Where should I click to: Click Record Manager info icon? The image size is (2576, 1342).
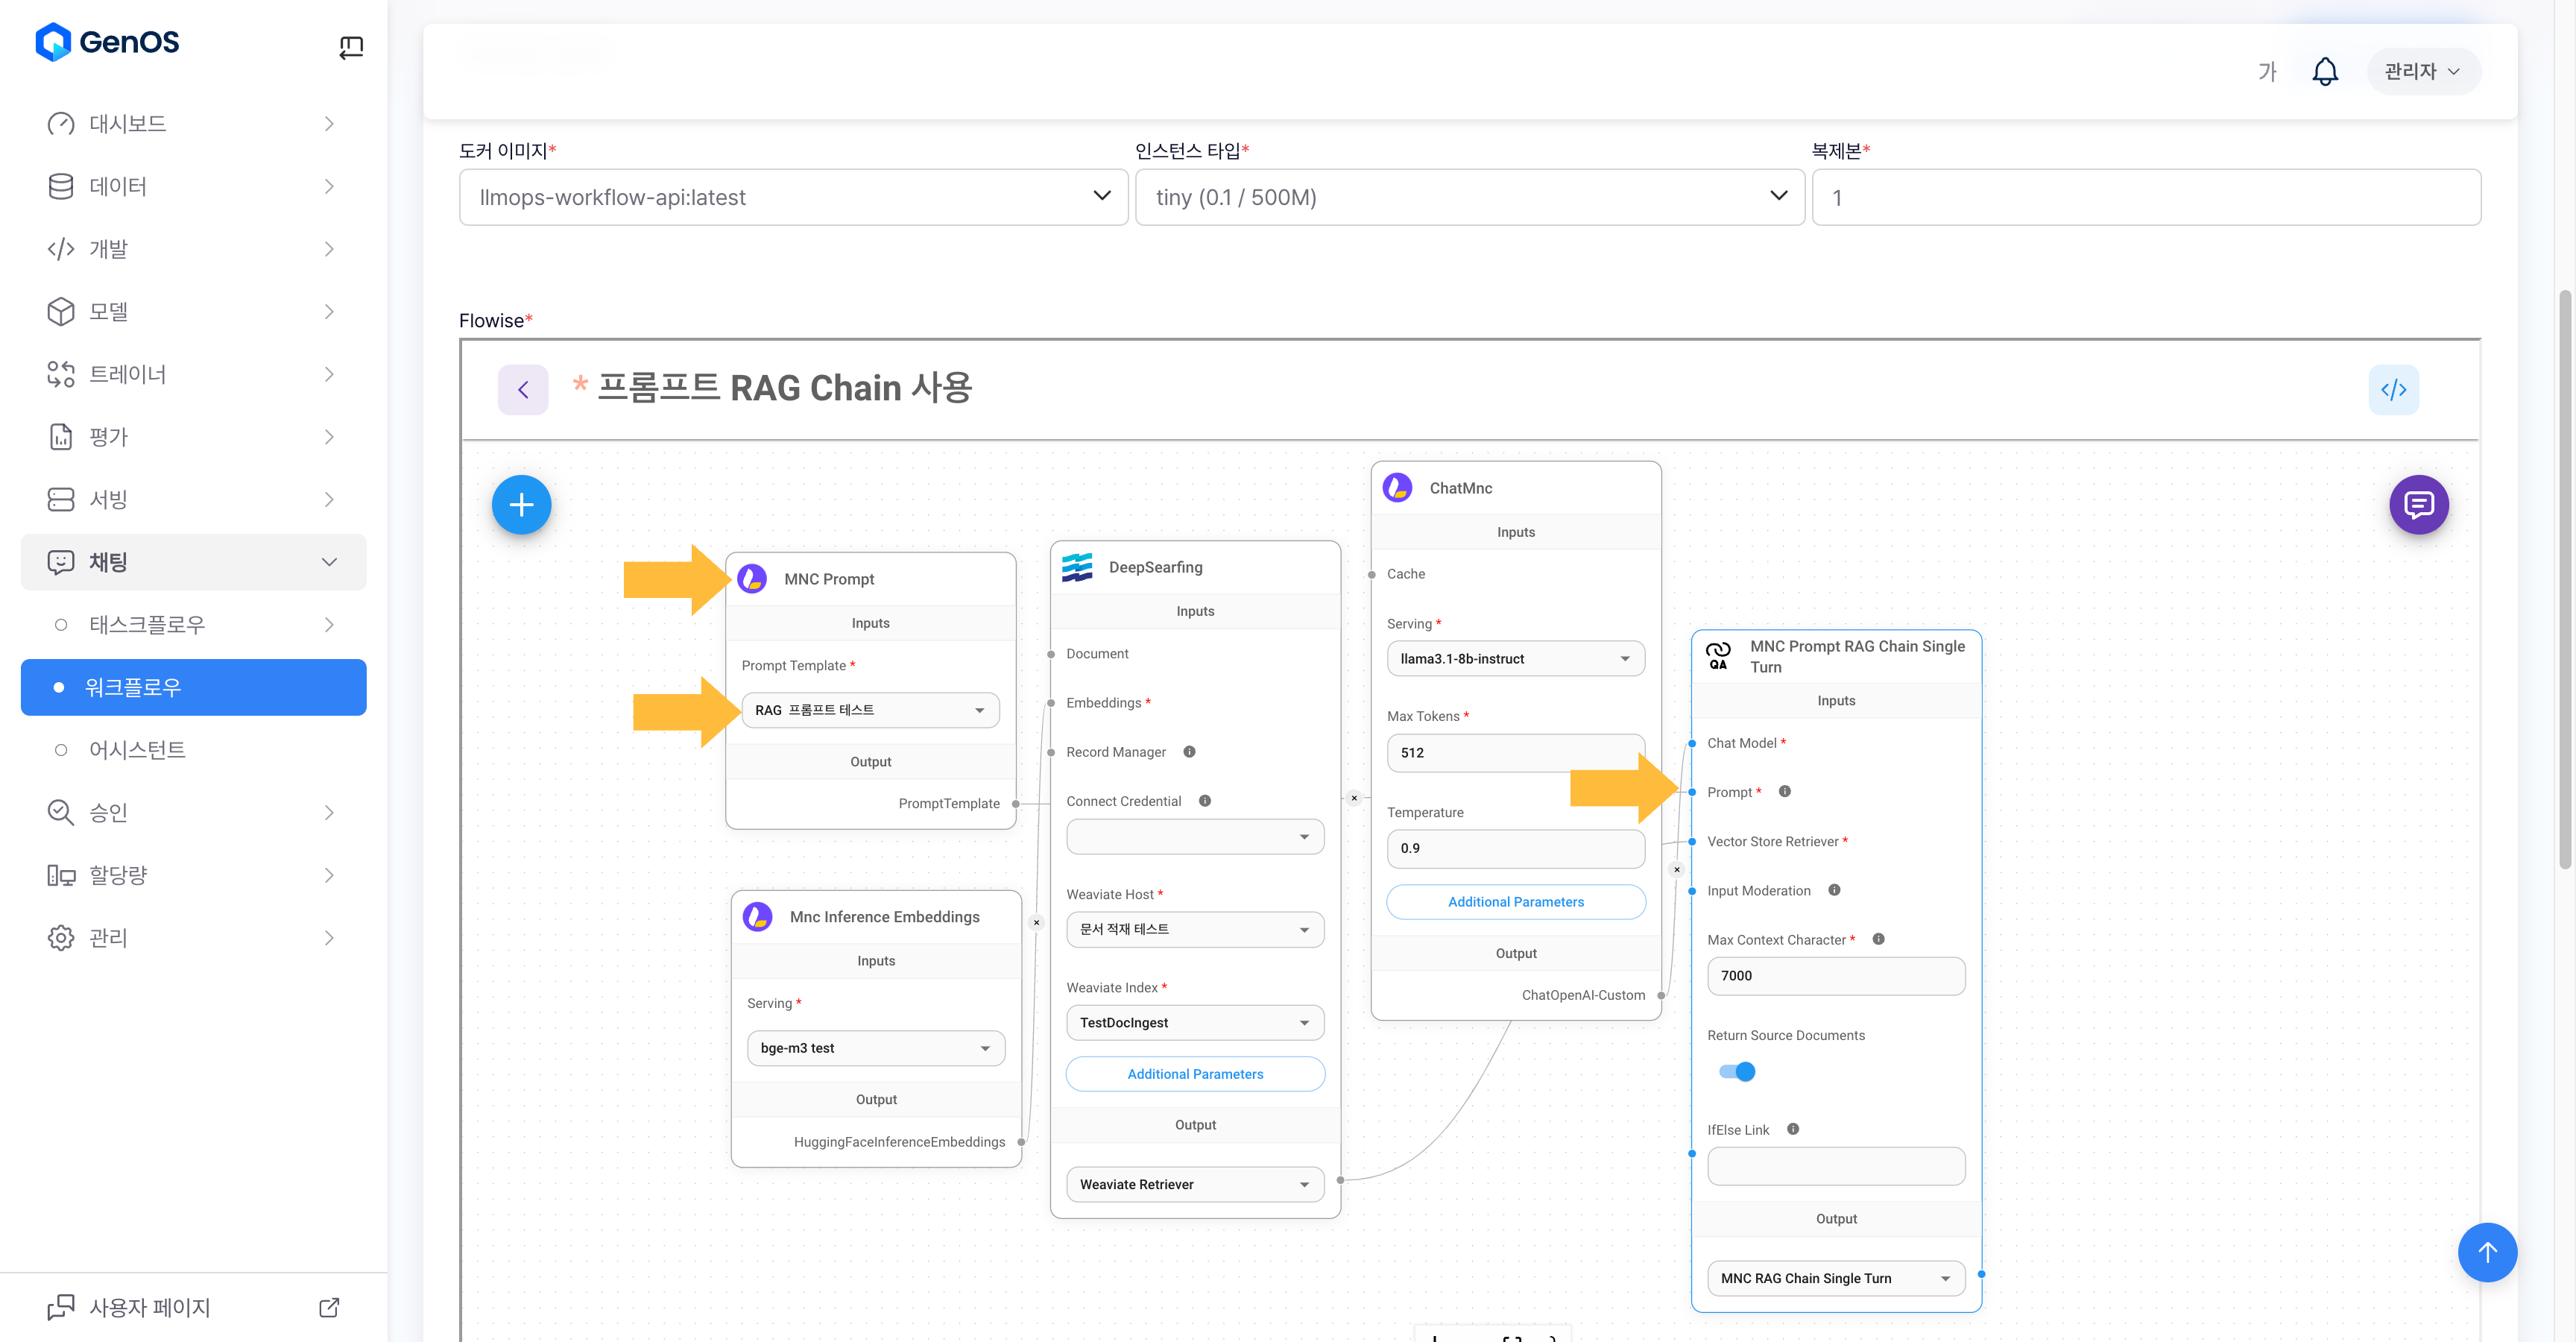click(x=1189, y=752)
